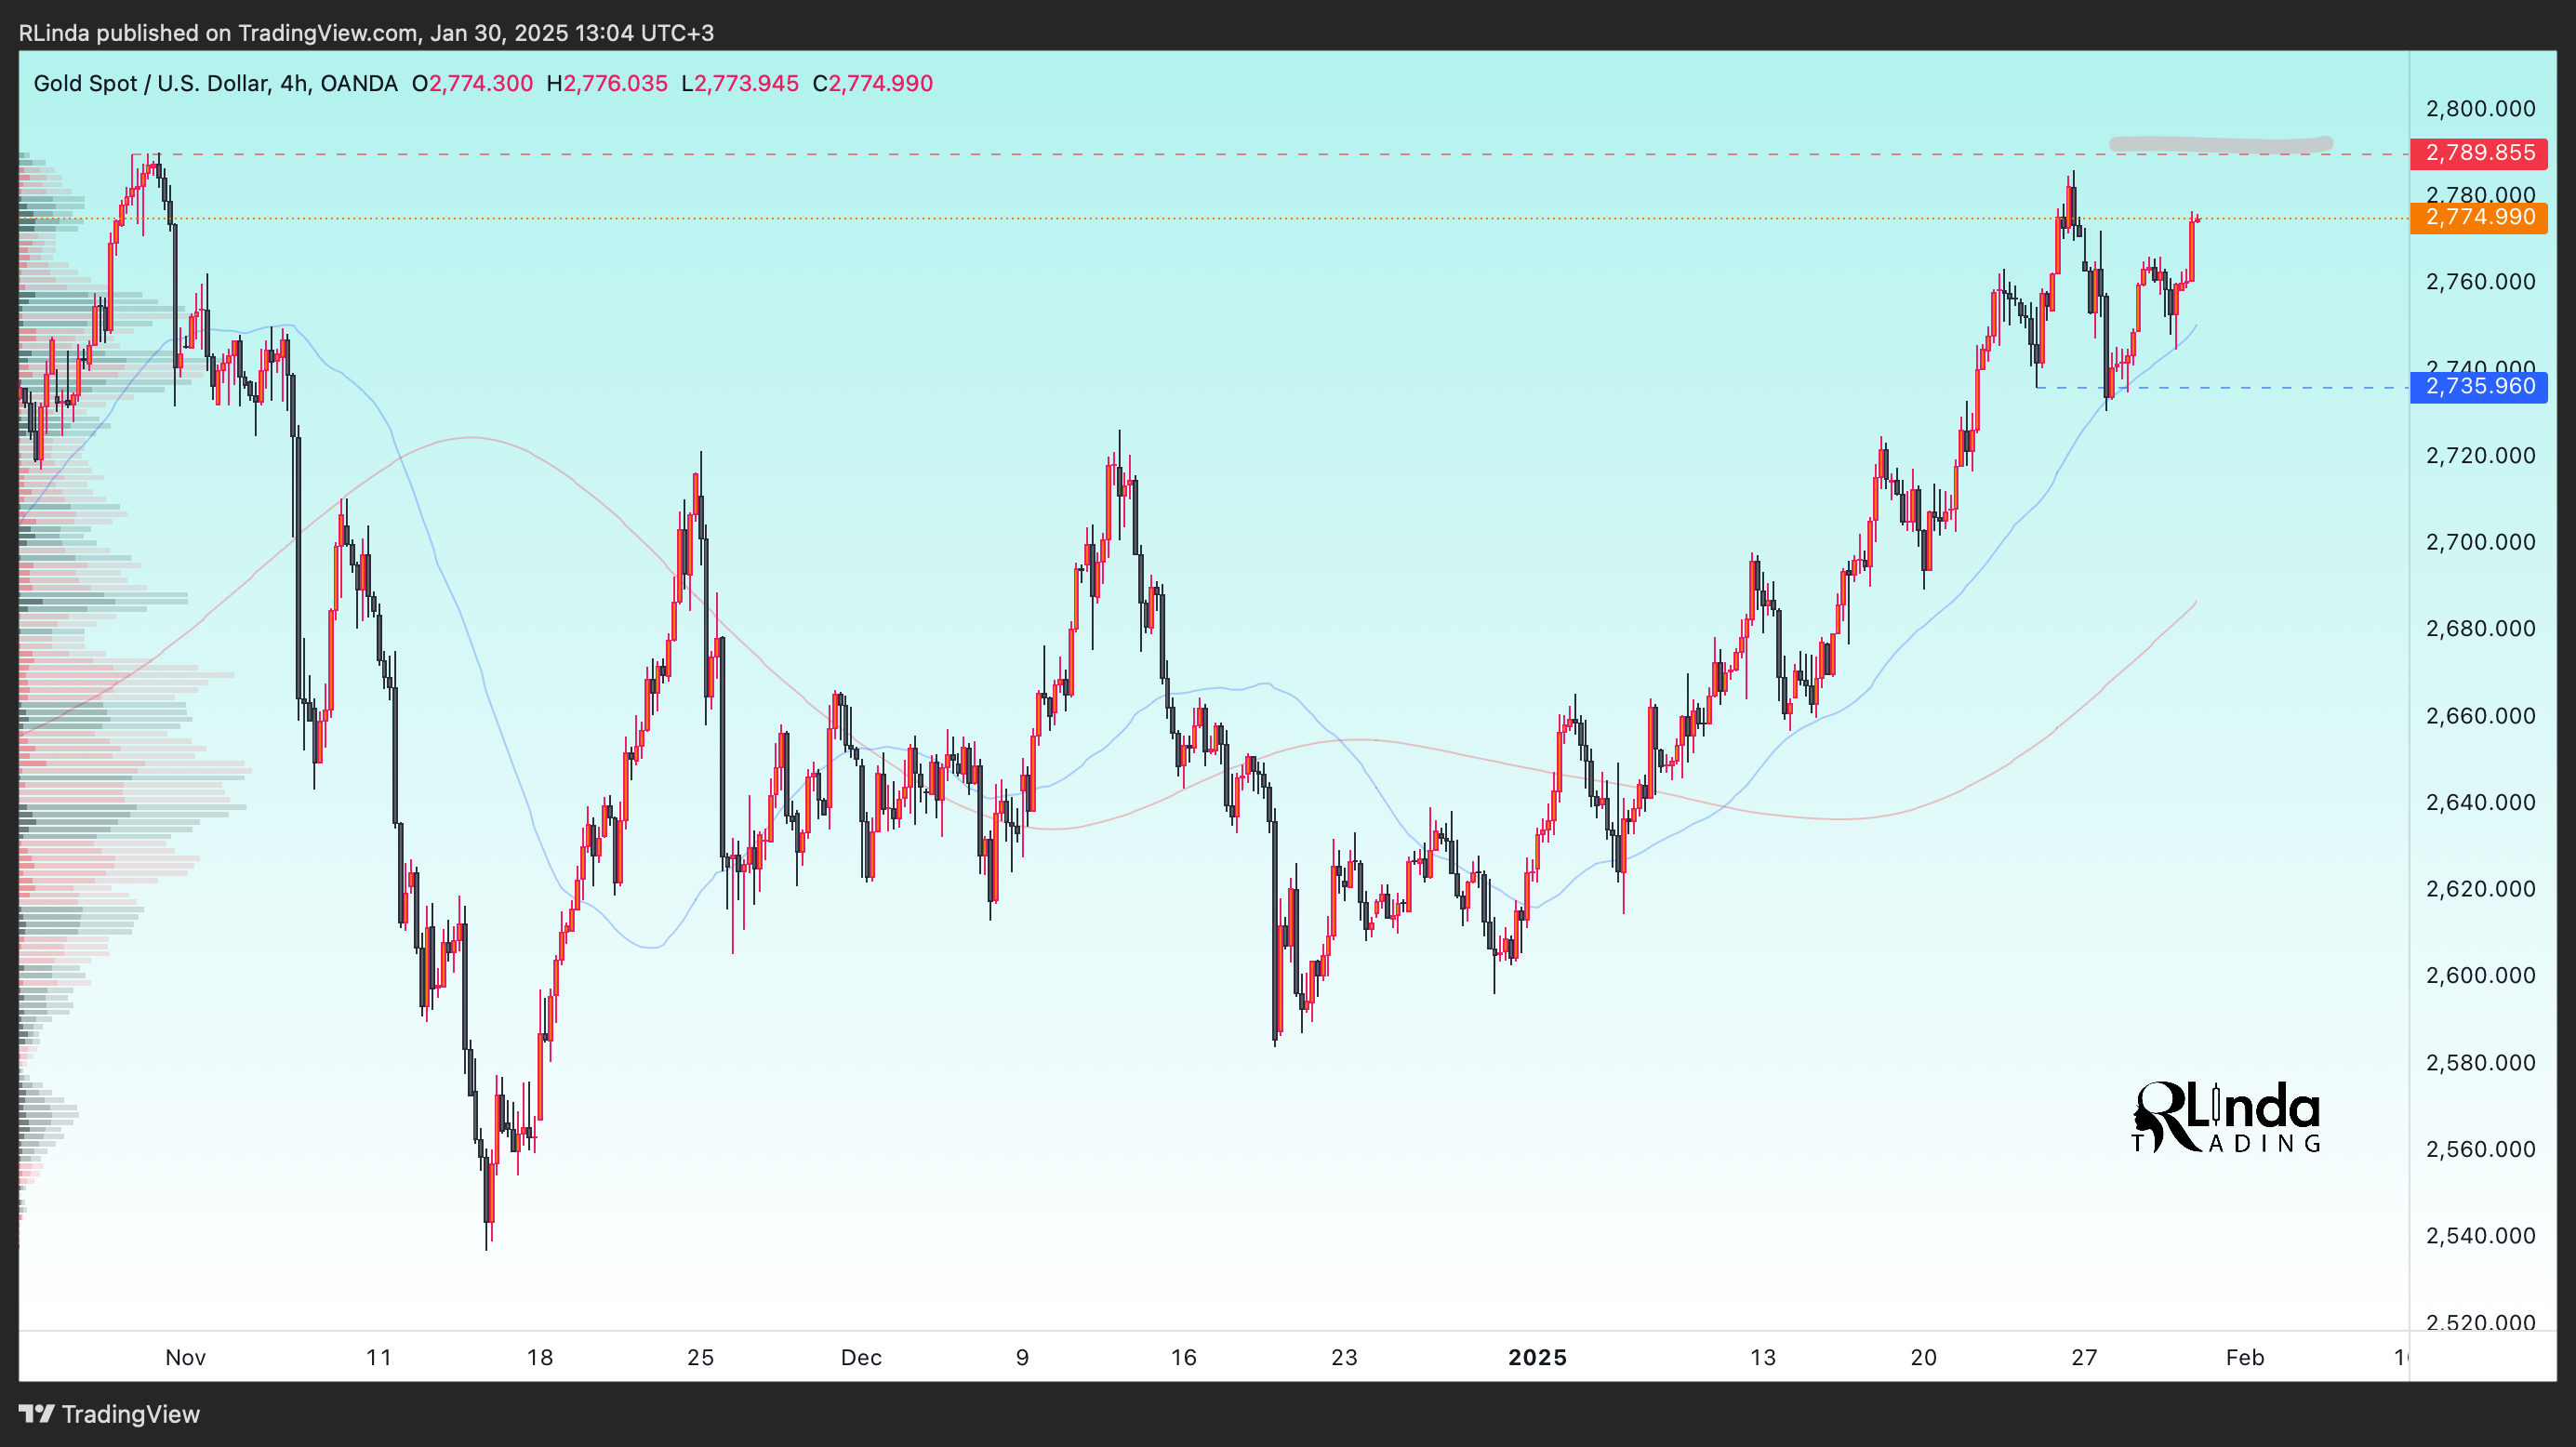Click the 2,700.000 price axis label

2480,542
